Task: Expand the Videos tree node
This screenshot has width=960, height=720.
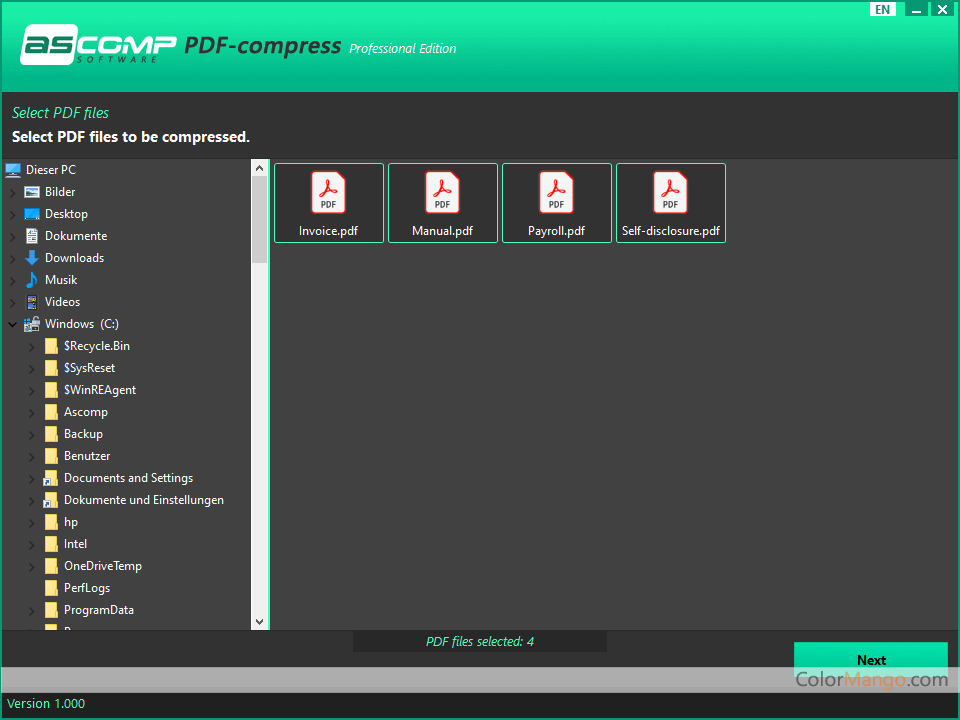Action: tap(12, 303)
